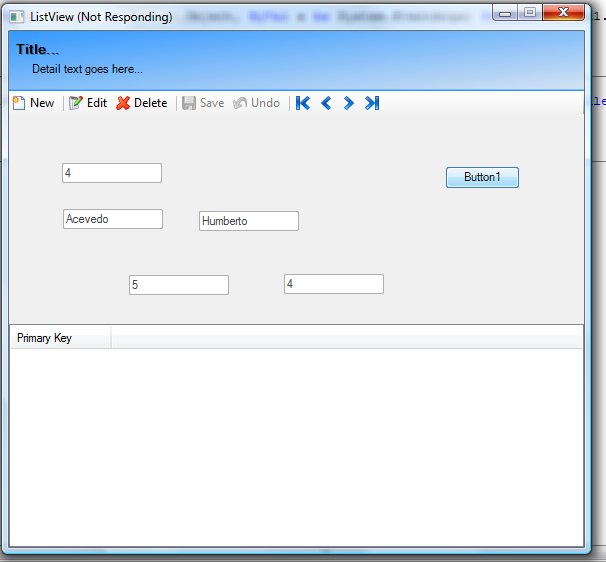Select the field with 4 beside the 5 field
606x562 pixels.
coord(333,284)
